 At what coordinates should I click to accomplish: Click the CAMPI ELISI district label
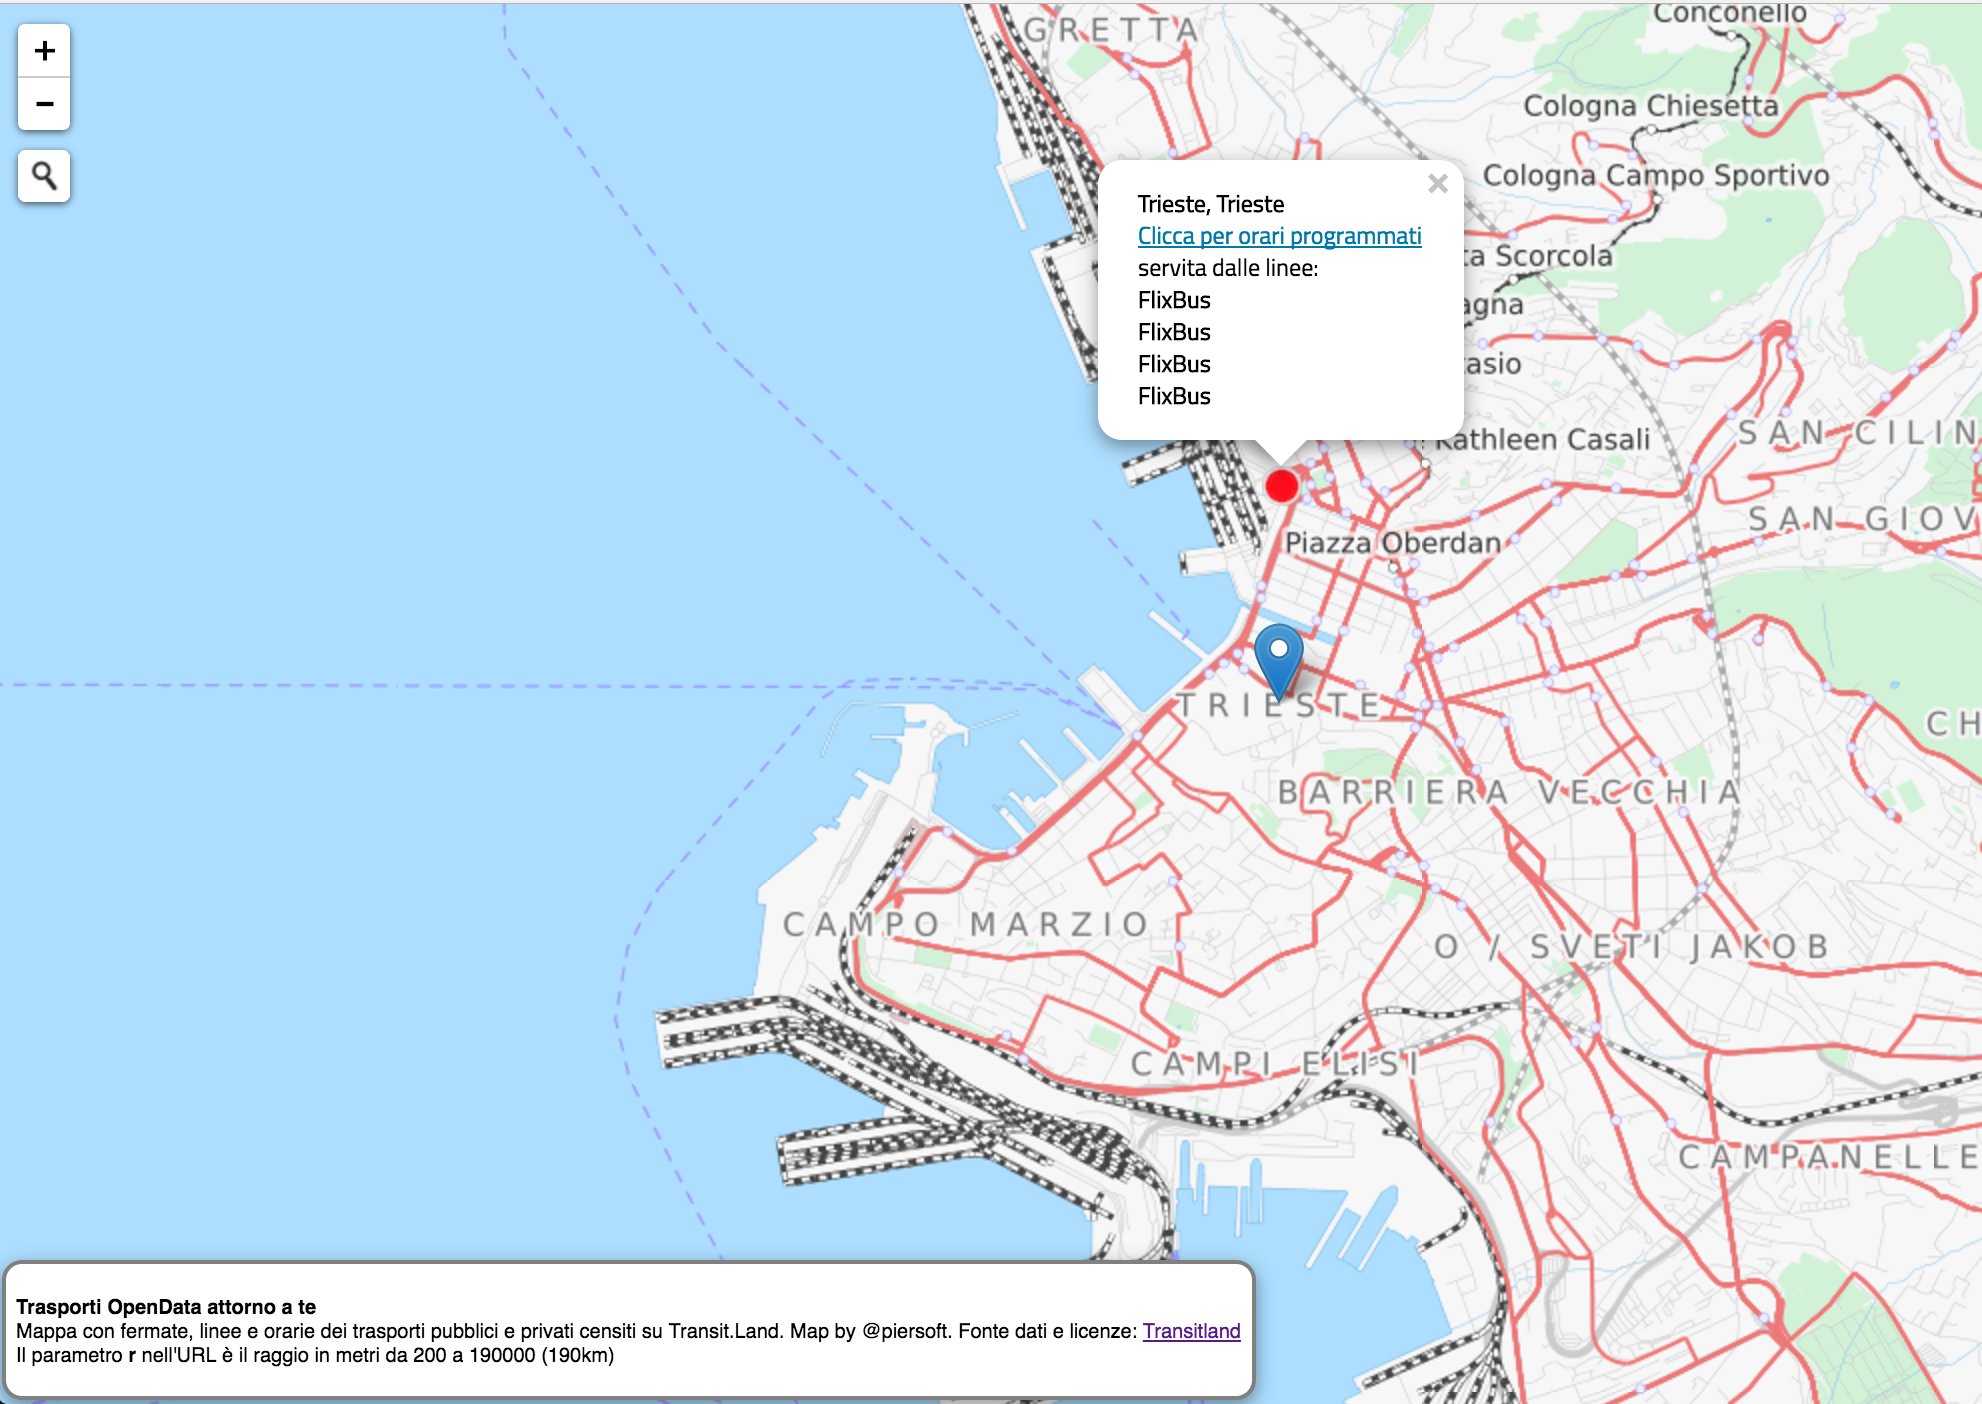(1274, 1064)
